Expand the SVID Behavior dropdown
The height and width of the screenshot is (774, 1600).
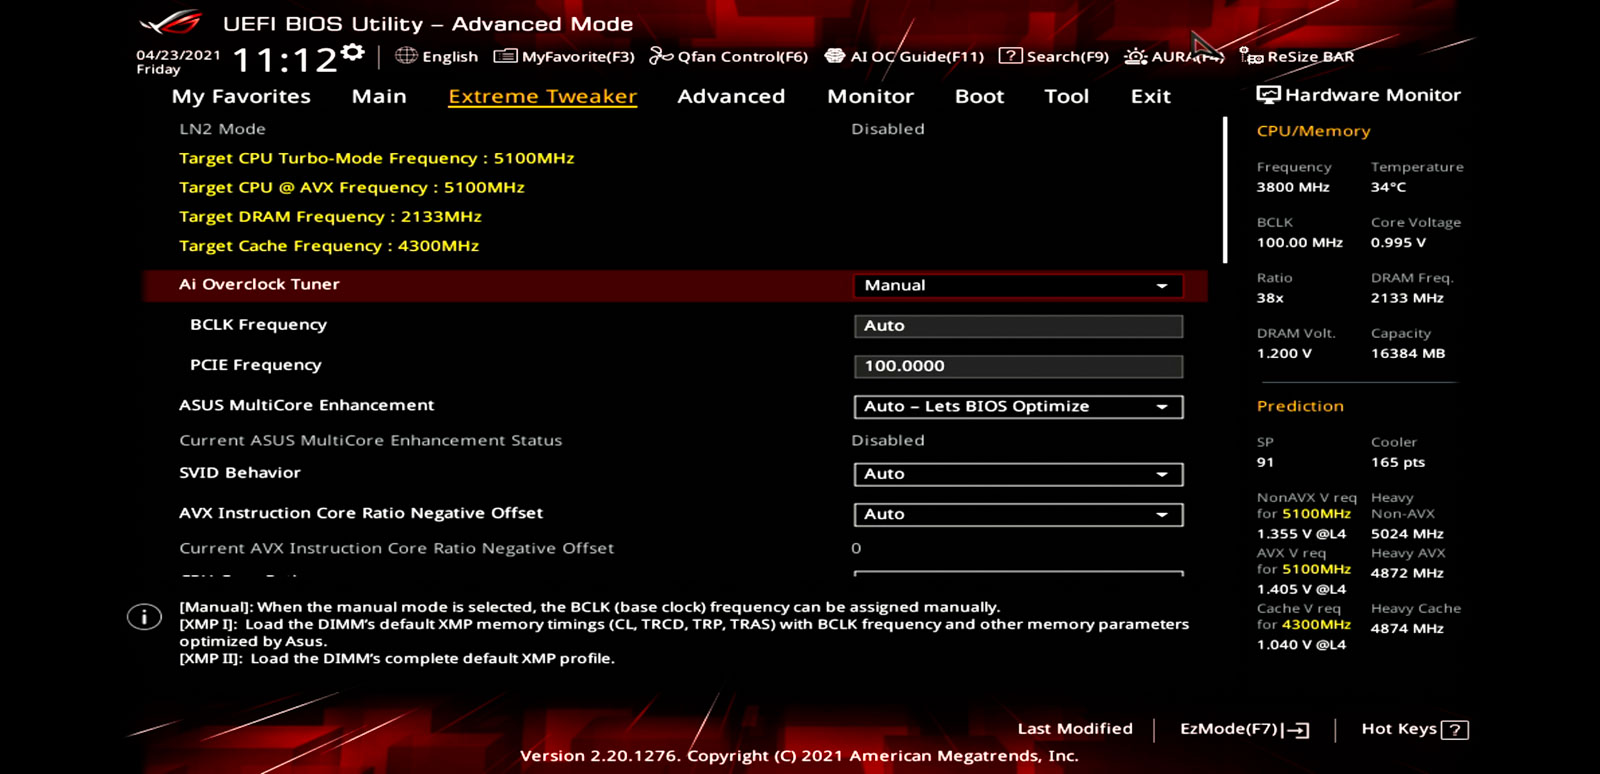click(x=1018, y=474)
